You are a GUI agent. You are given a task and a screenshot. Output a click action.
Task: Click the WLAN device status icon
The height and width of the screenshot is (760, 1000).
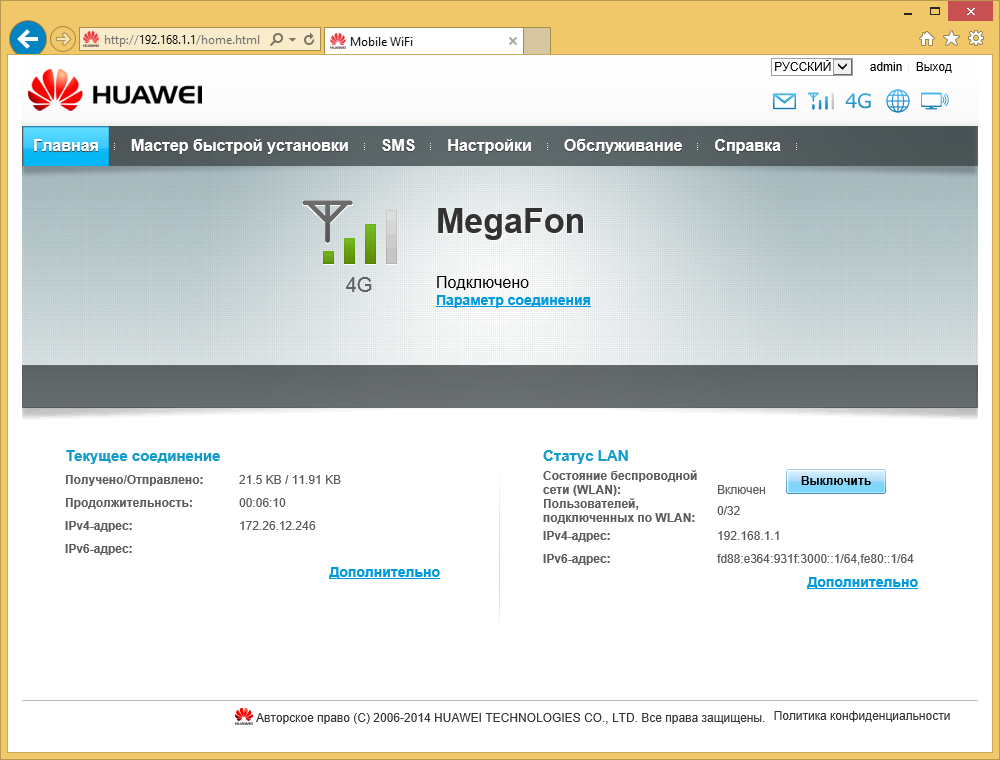[934, 101]
